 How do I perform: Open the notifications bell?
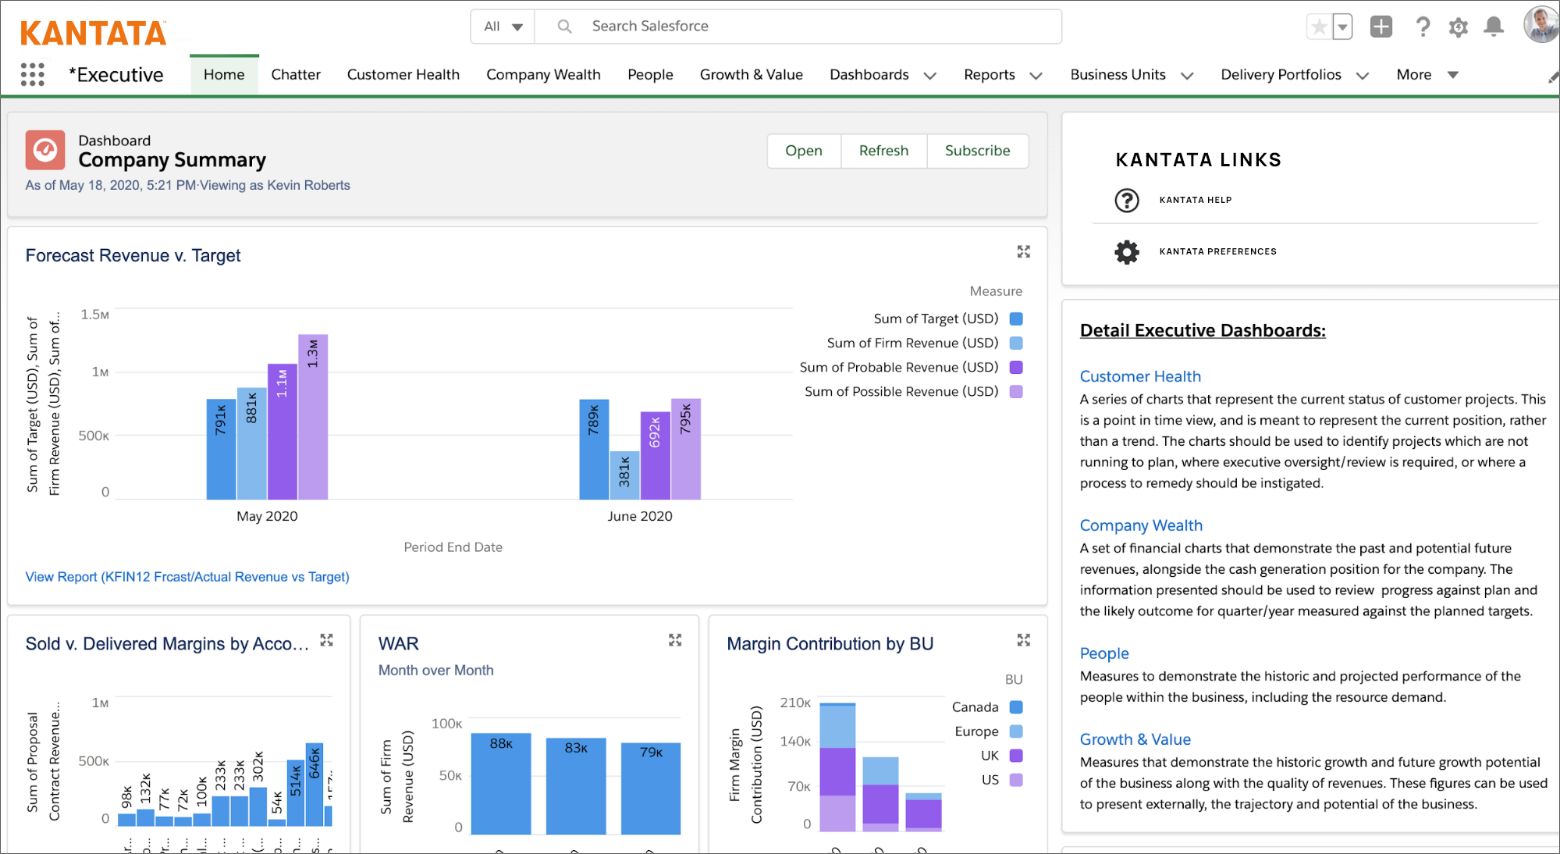(1493, 27)
